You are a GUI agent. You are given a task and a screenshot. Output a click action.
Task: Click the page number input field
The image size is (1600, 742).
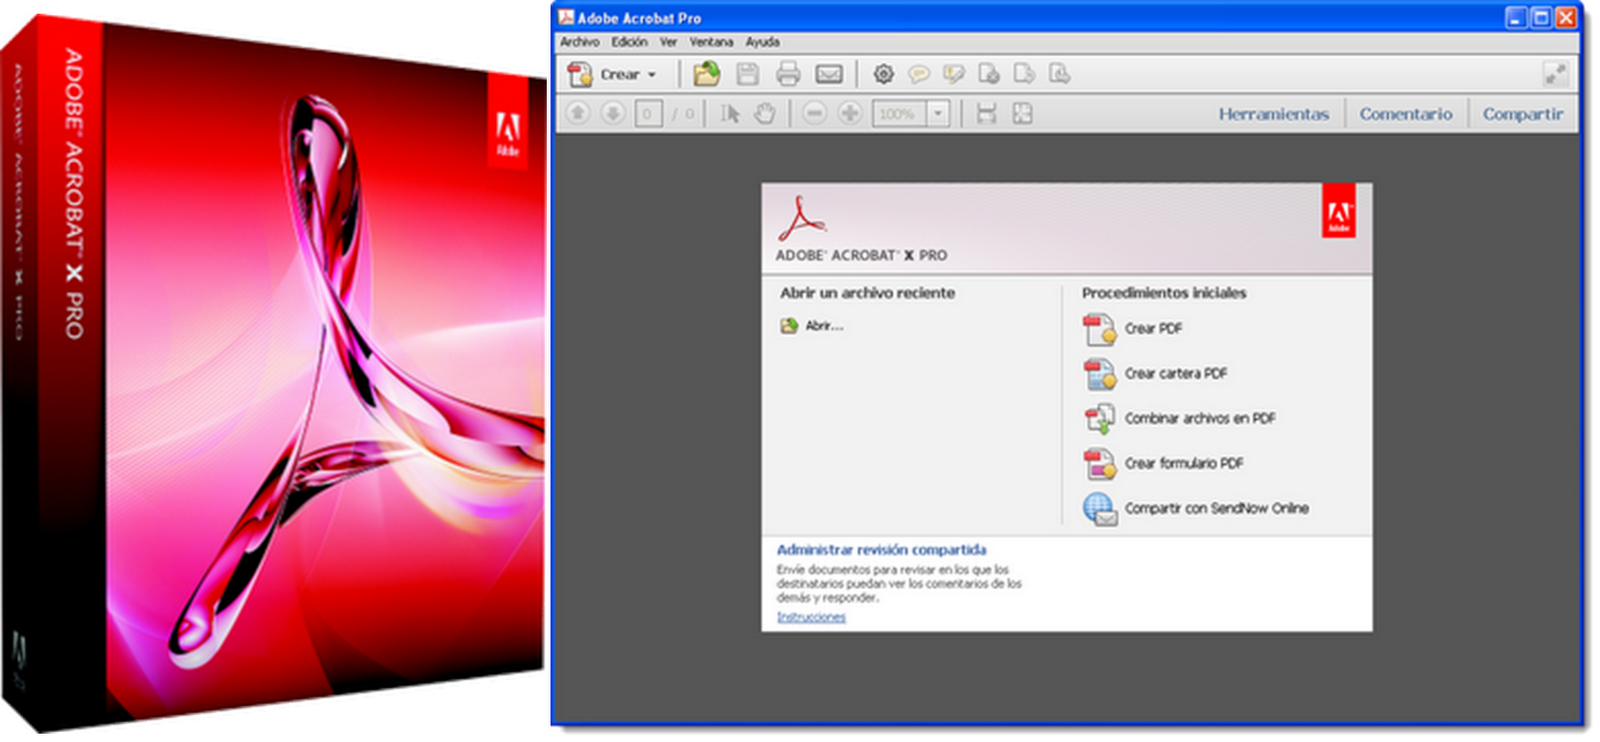(x=647, y=114)
